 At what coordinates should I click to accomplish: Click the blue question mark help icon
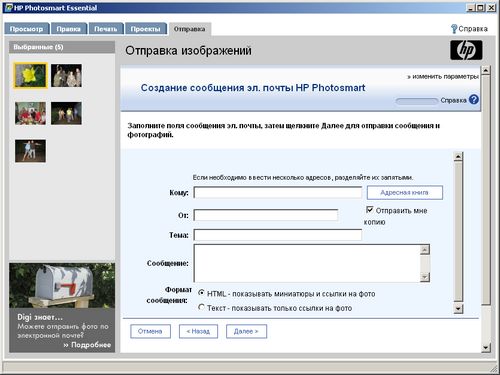pyautogui.click(x=474, y=100)
